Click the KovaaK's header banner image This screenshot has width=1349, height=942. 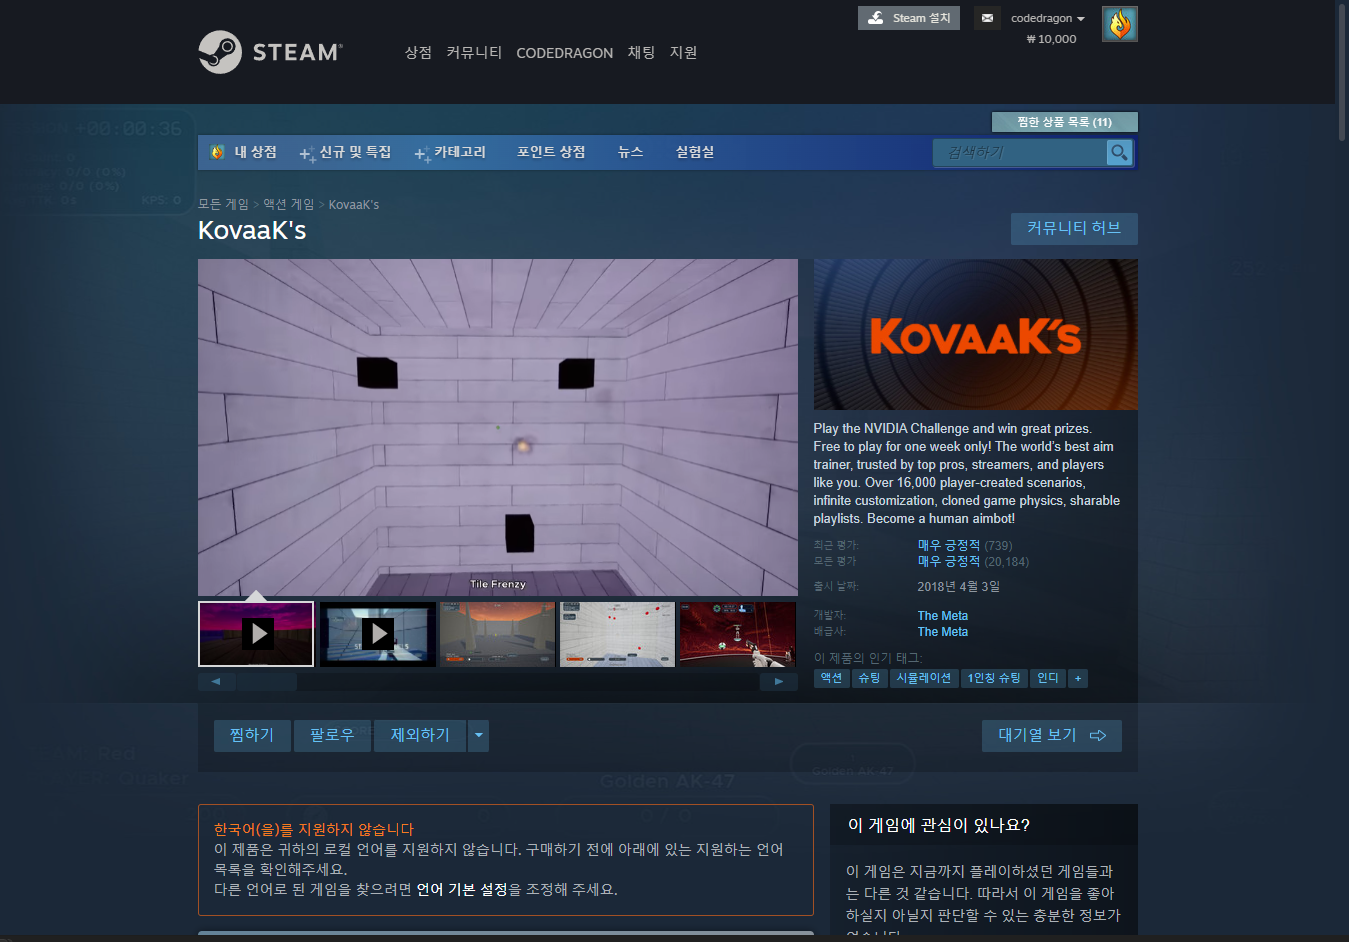[x=976, y=335]
